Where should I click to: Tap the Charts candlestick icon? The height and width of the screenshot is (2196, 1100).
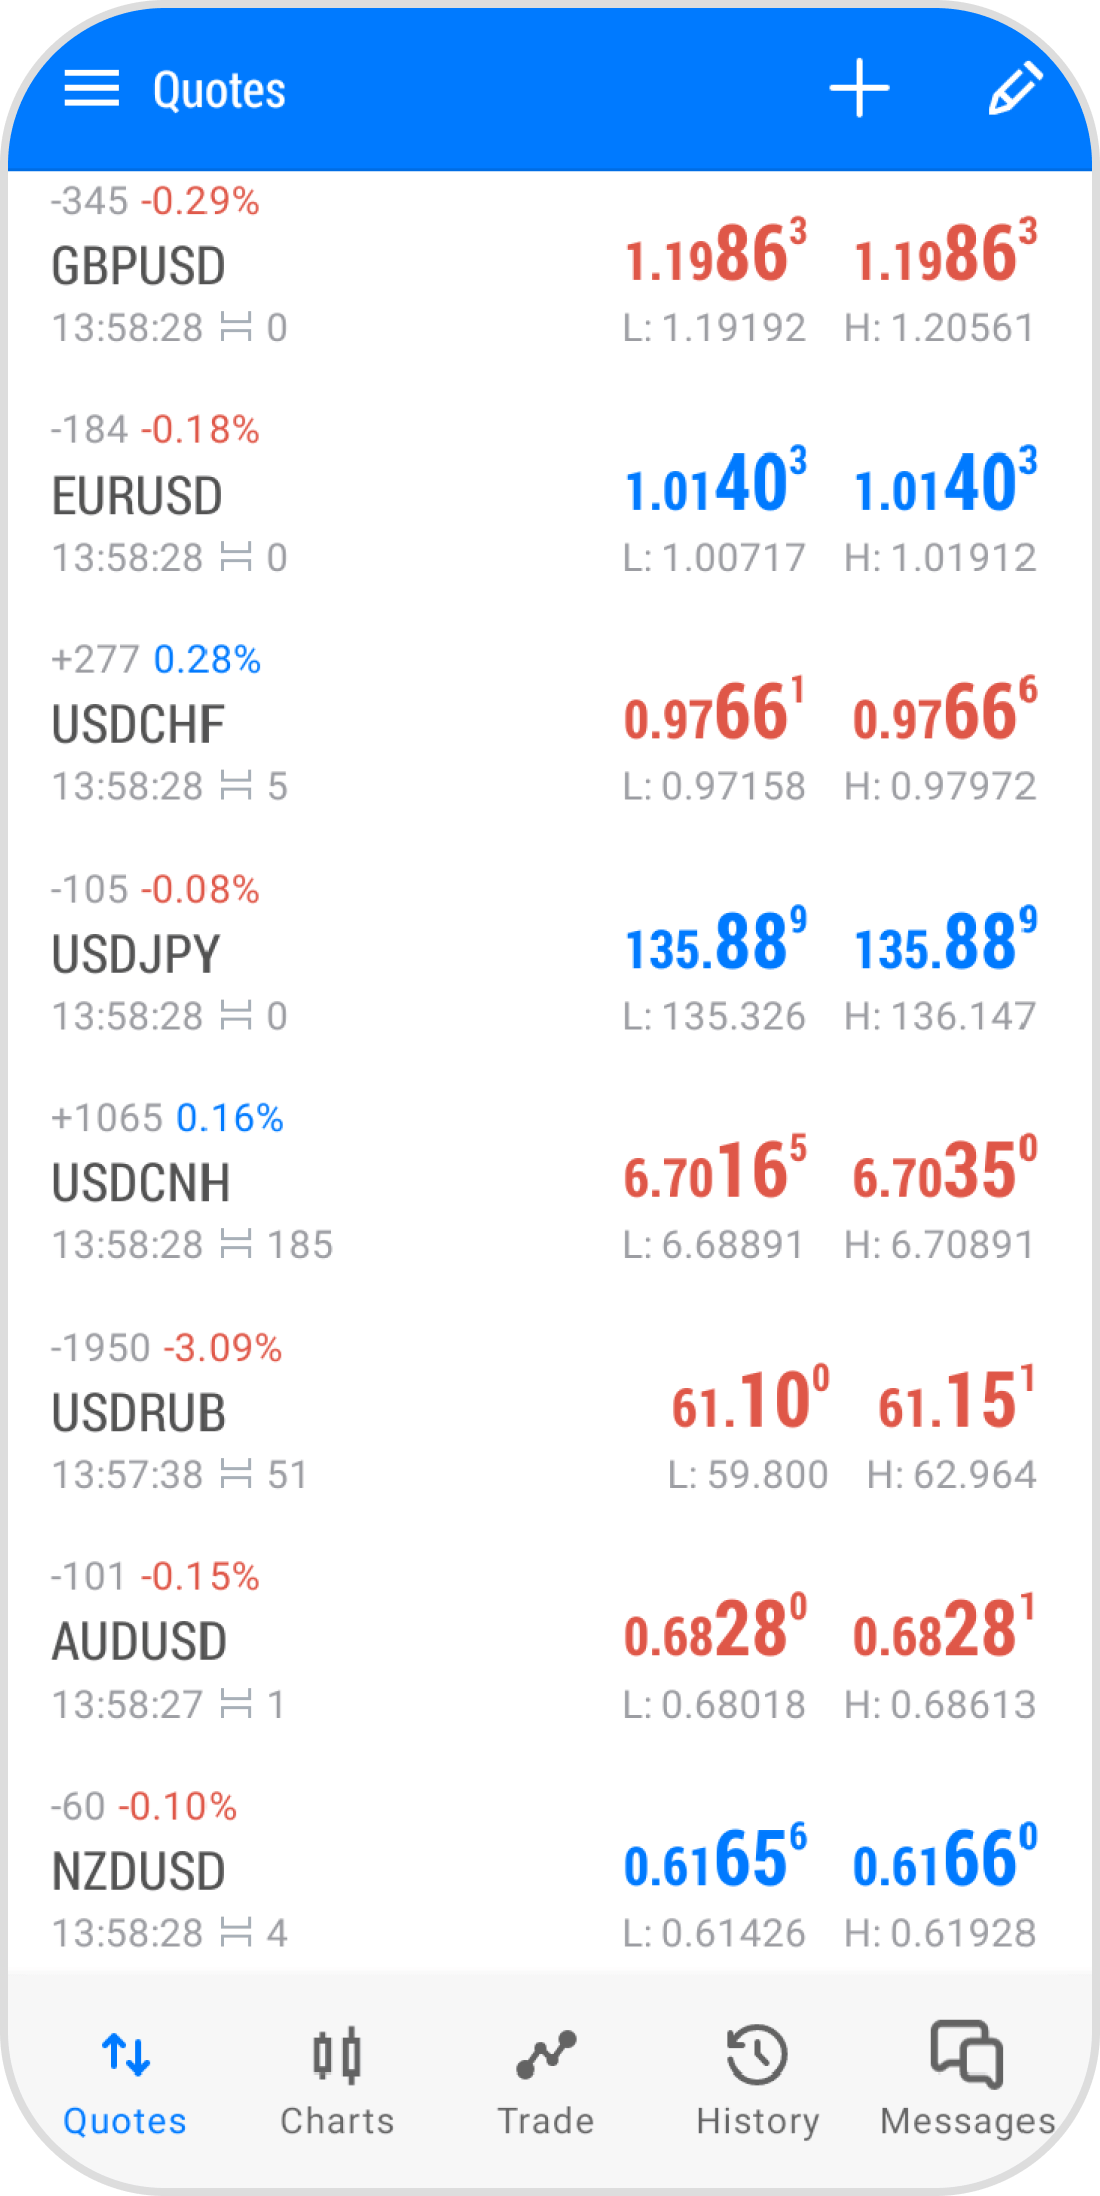[337, 2055]
